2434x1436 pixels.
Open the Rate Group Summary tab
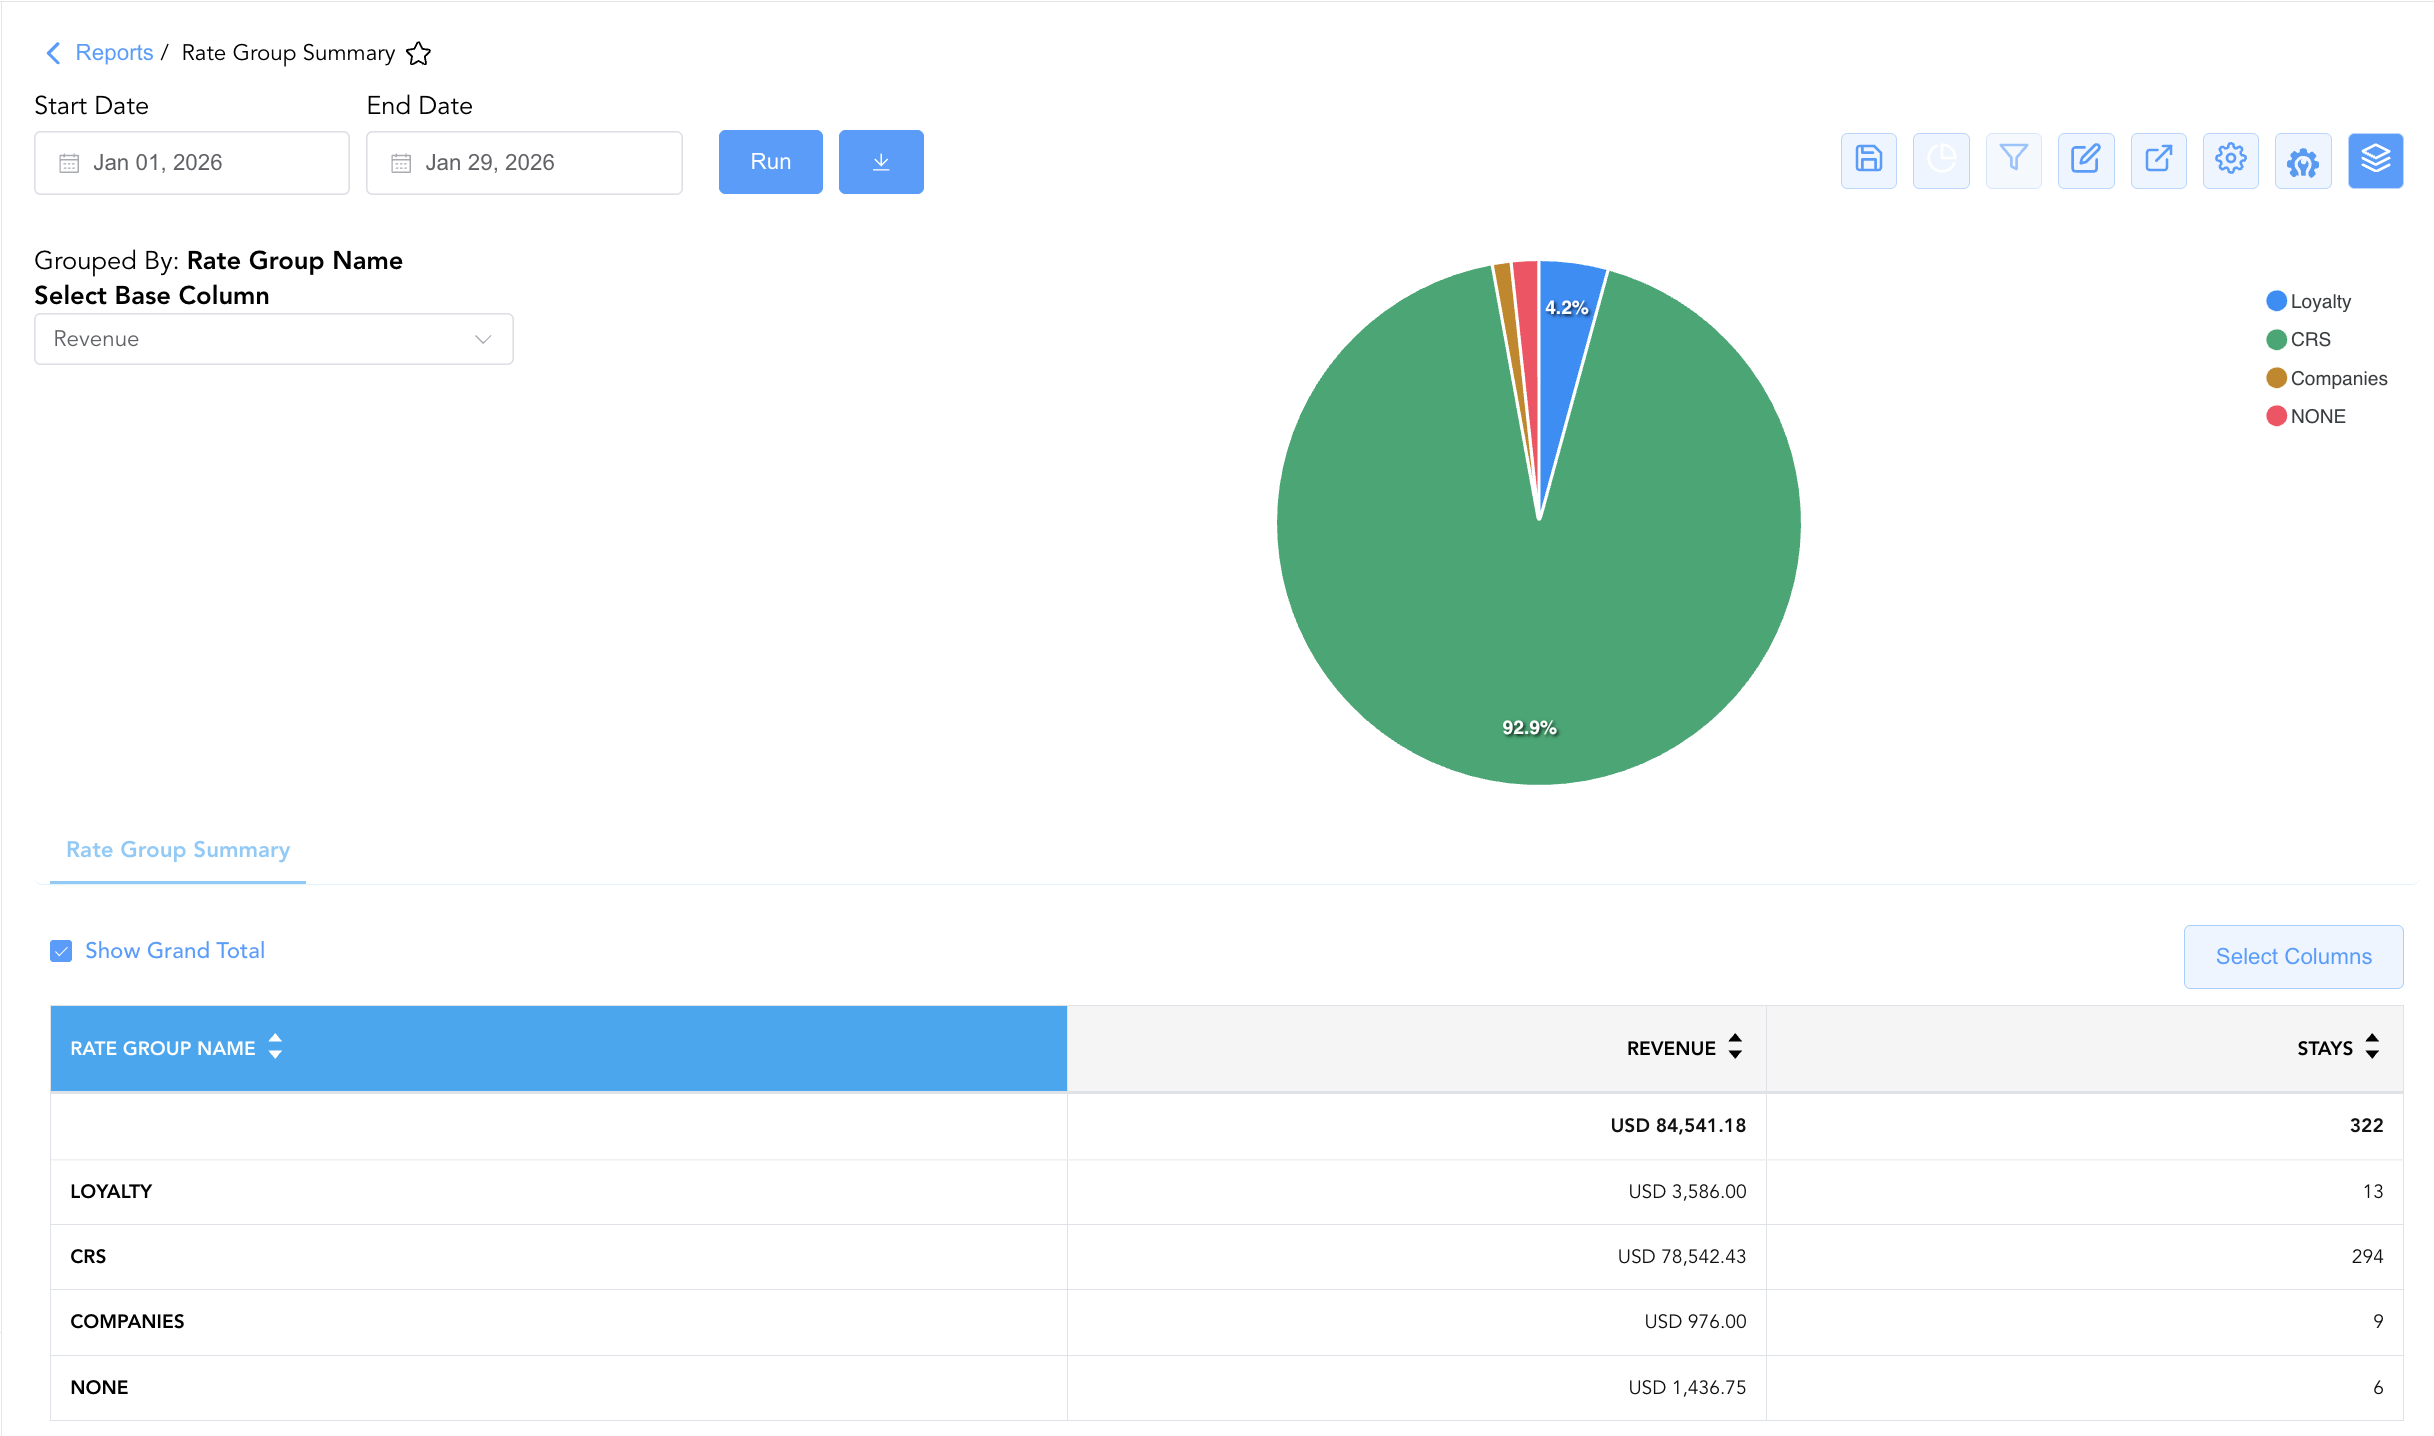point(178,850)
